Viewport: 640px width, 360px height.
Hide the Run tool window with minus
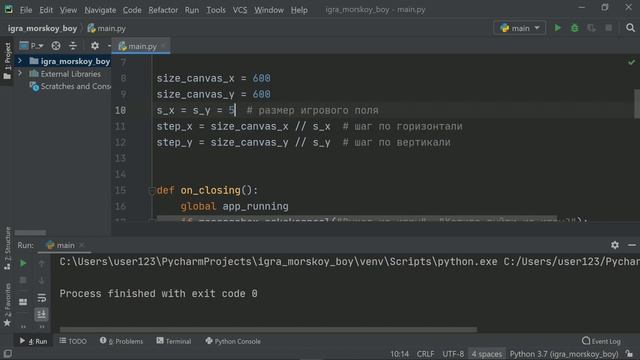tap(632, 245)
